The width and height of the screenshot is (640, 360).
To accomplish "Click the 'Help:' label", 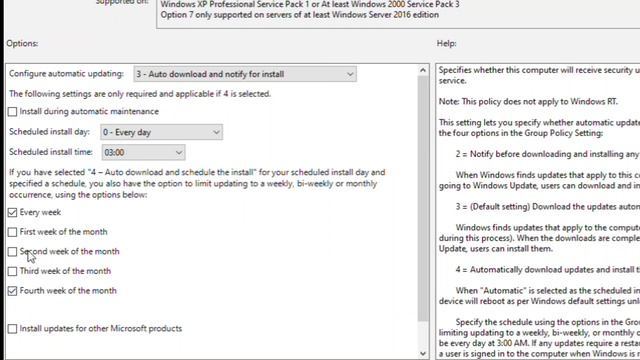I will pos(447,43).
